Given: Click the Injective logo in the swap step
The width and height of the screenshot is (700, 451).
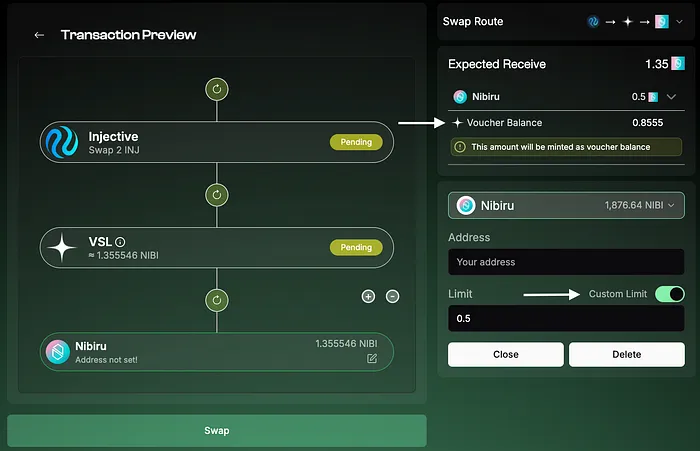Looking at the screenshot, I should click(x=62, y=142).
